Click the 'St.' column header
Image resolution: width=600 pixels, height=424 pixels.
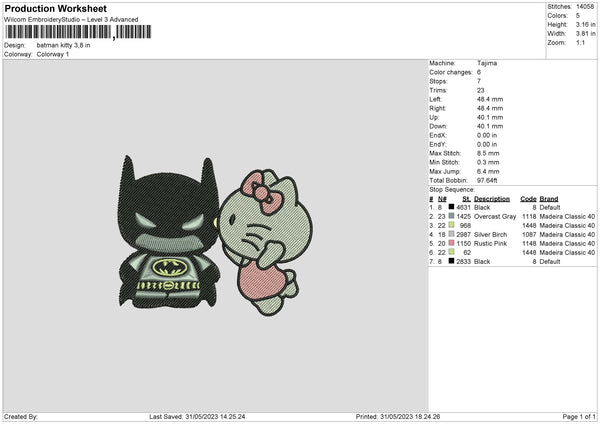click(466, 199)
